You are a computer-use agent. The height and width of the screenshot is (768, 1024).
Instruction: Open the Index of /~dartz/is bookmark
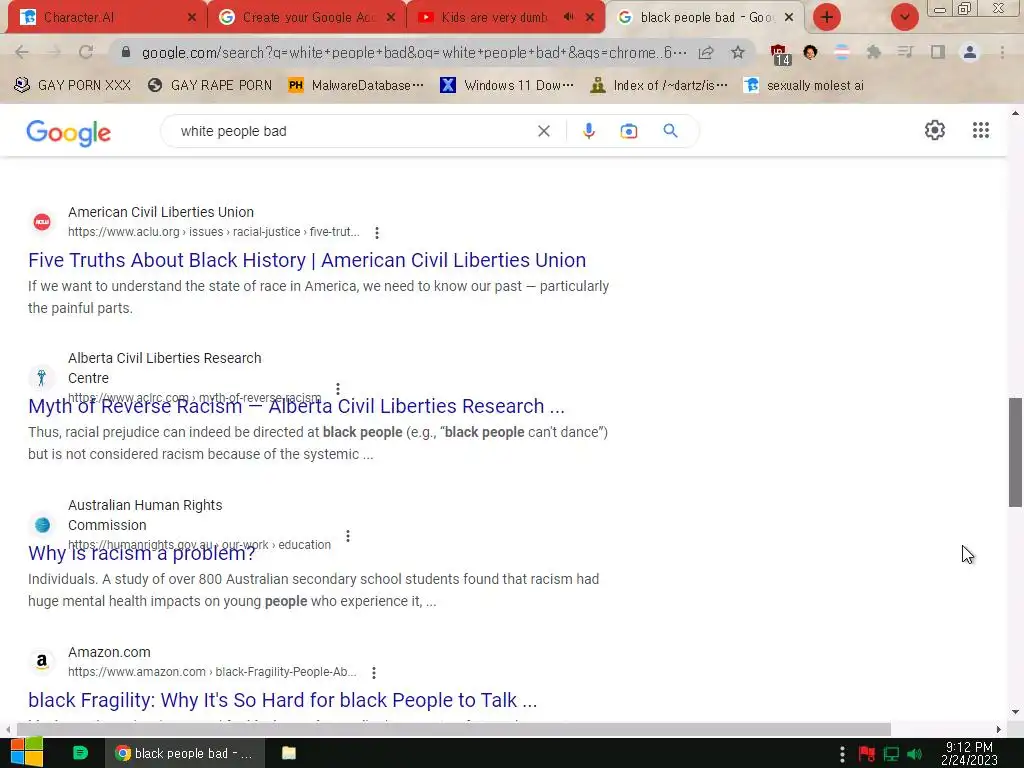[658, 85]
